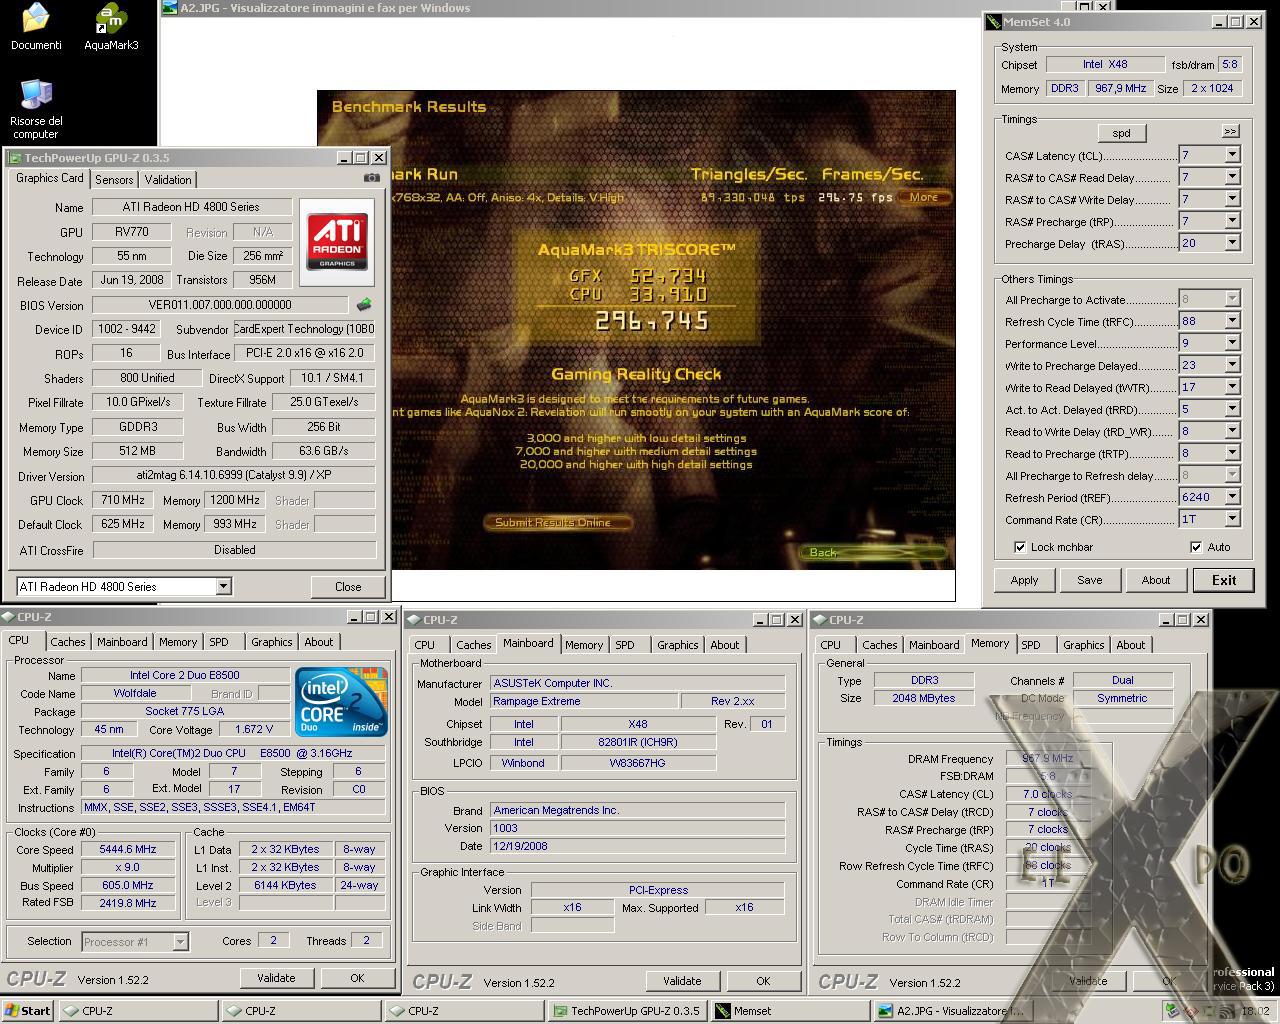Toggle the Auto checkbox in MemSet
This screenshot has width=1280, height=1024.
[1196, 547]
